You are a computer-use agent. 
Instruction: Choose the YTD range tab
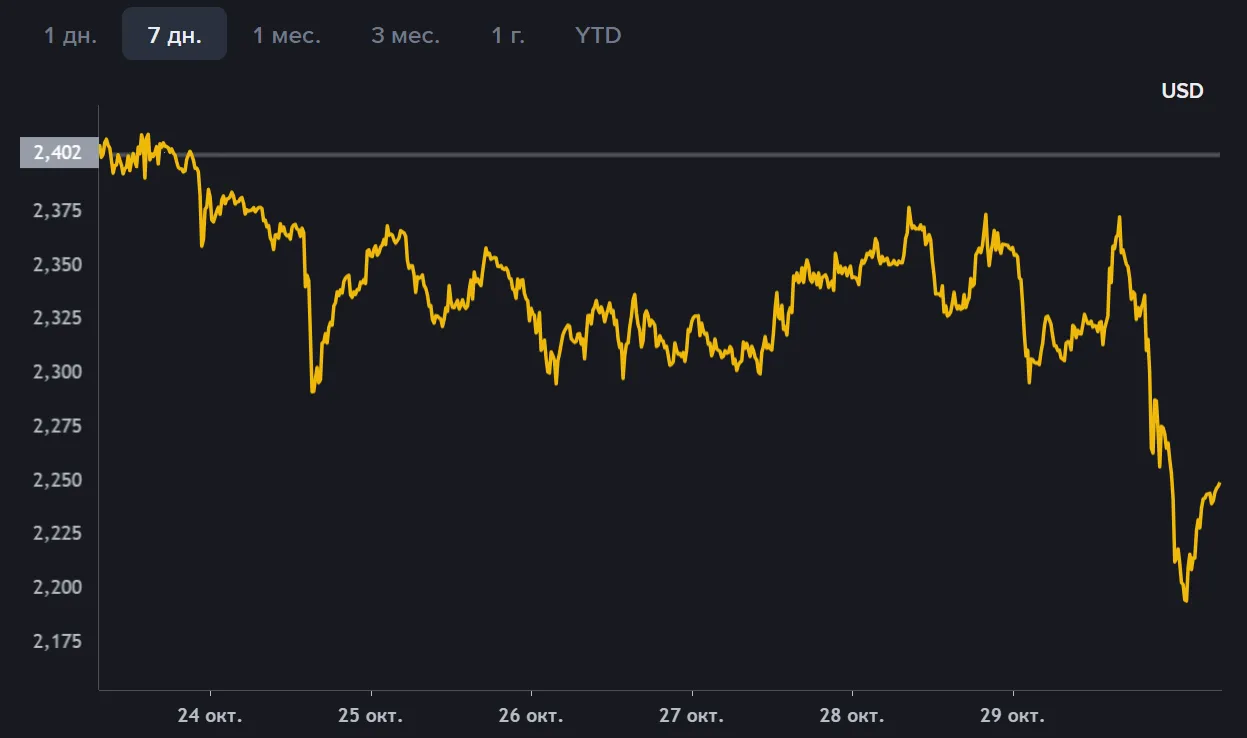point(598,35)
